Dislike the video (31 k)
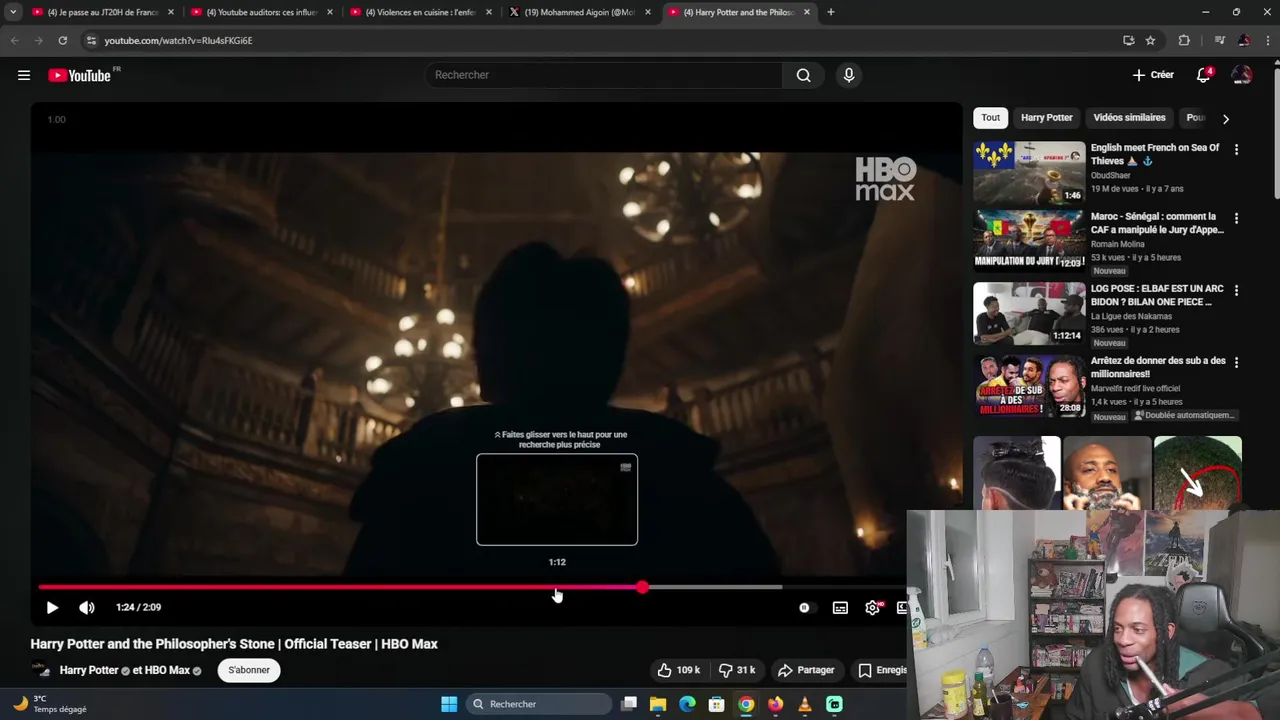 (738, 670)
